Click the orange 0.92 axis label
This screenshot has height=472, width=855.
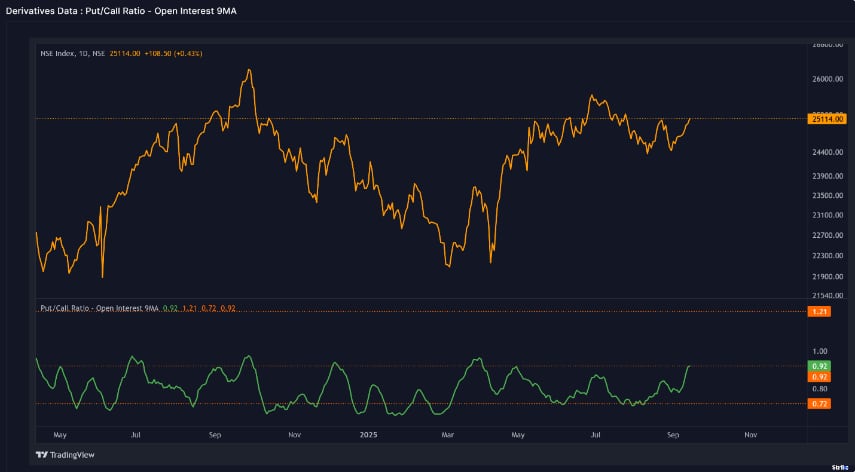(x=818, y=376)
